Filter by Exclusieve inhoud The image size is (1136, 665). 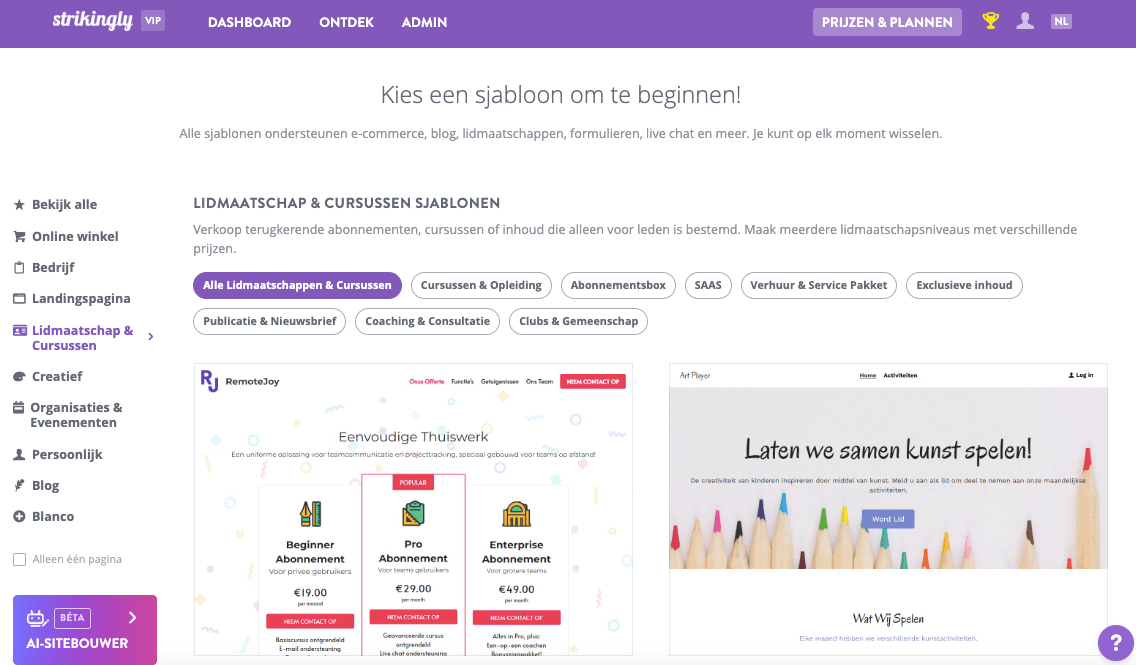[x=964, y=285]
